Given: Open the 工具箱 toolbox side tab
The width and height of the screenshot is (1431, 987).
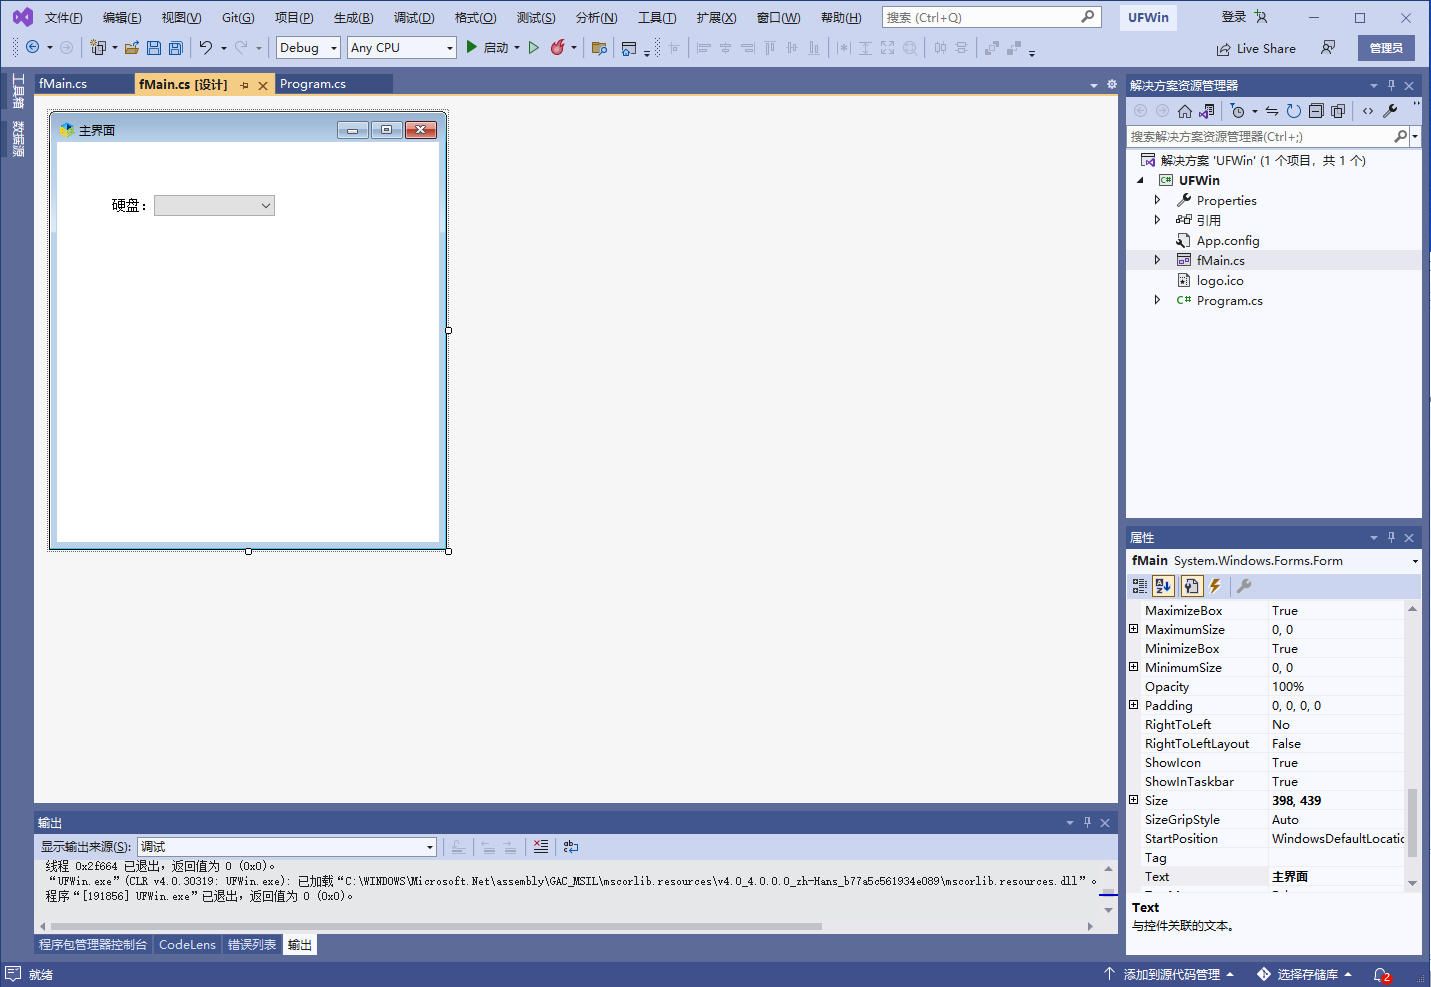Looking at the screenshot, I should point(18,92).
